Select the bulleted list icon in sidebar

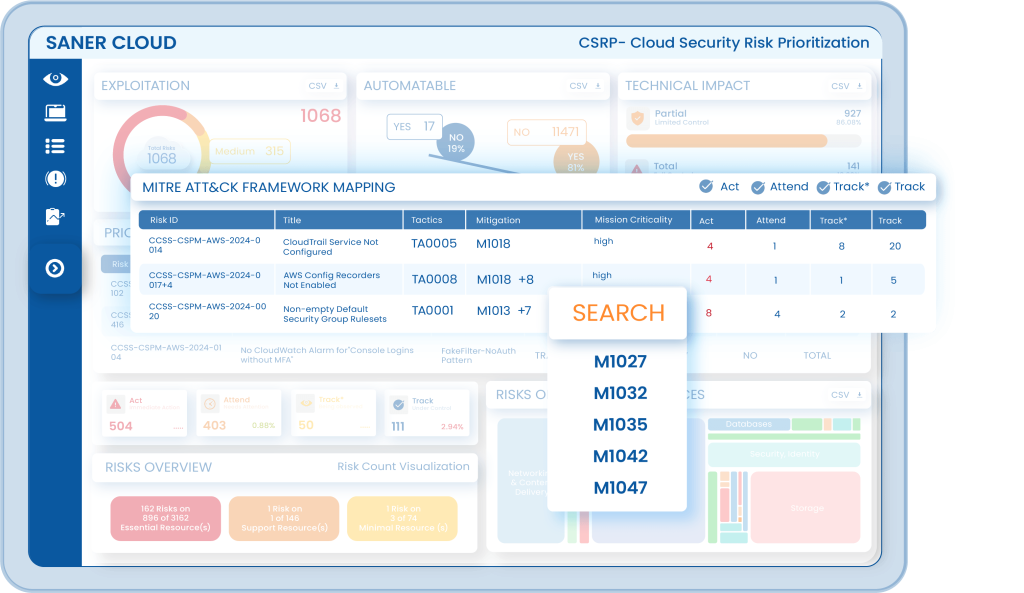[x=56, y=146]
